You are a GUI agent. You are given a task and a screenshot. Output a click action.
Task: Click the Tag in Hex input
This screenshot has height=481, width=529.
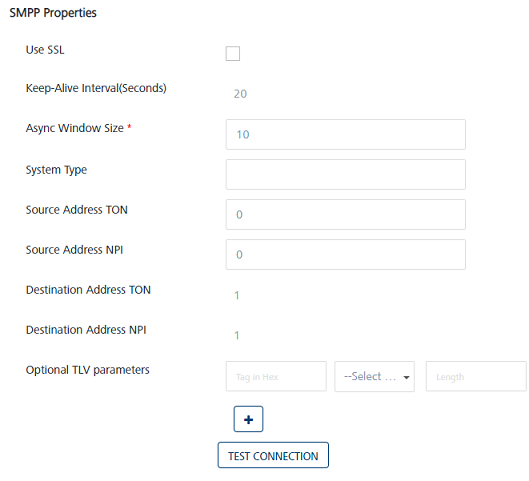tap(276, 376)
